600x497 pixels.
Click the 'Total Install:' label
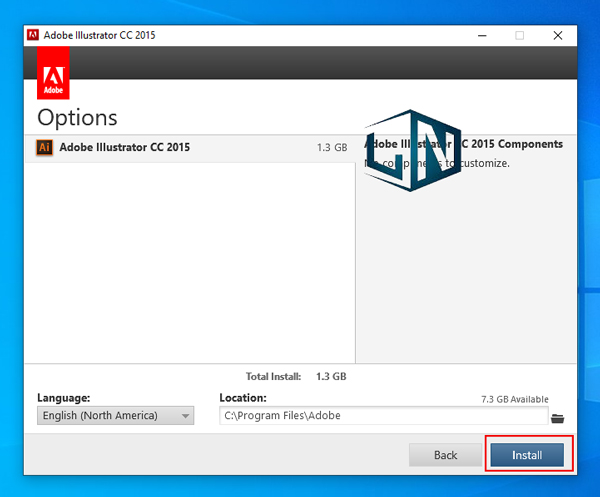(273, 376)
